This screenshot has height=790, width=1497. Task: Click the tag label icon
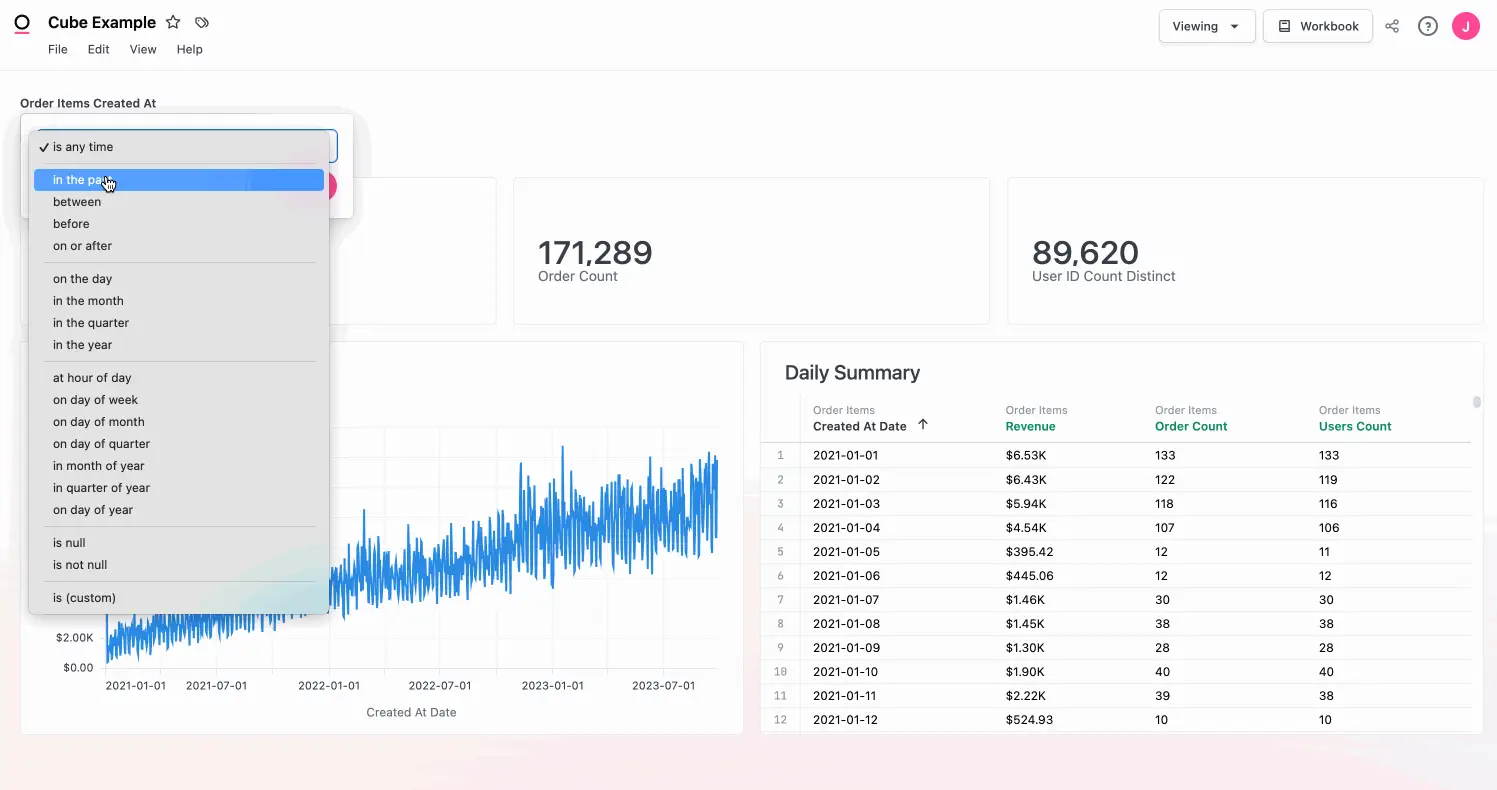coord(202,22)
